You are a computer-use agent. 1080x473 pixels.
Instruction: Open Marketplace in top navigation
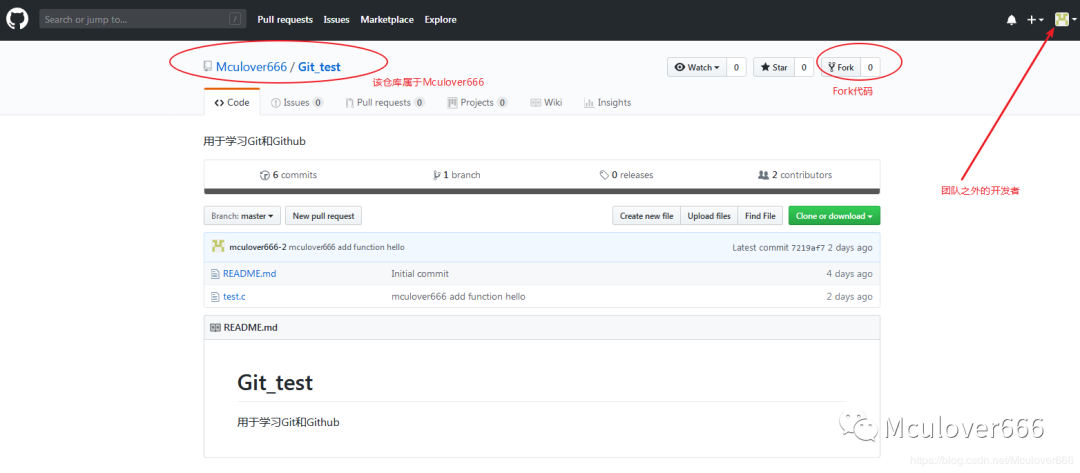coord(387,20)
